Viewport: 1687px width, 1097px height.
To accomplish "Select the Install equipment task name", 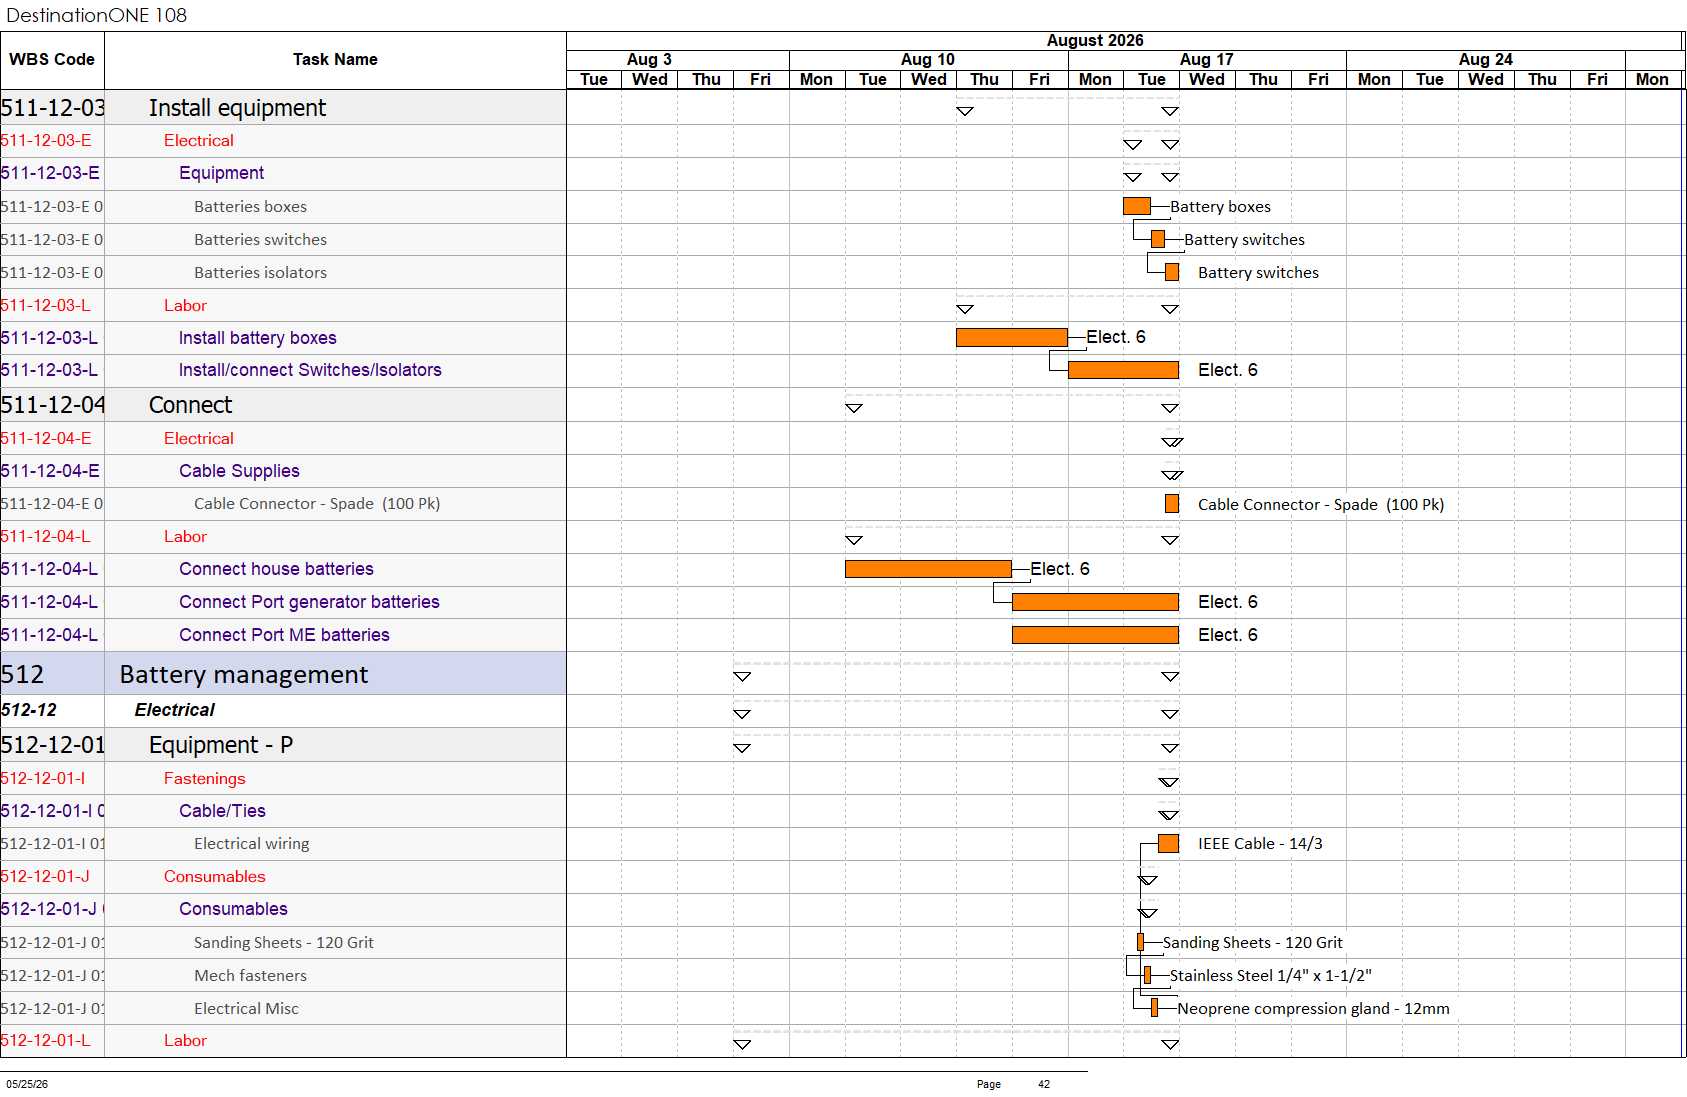I will coord(237,108).
